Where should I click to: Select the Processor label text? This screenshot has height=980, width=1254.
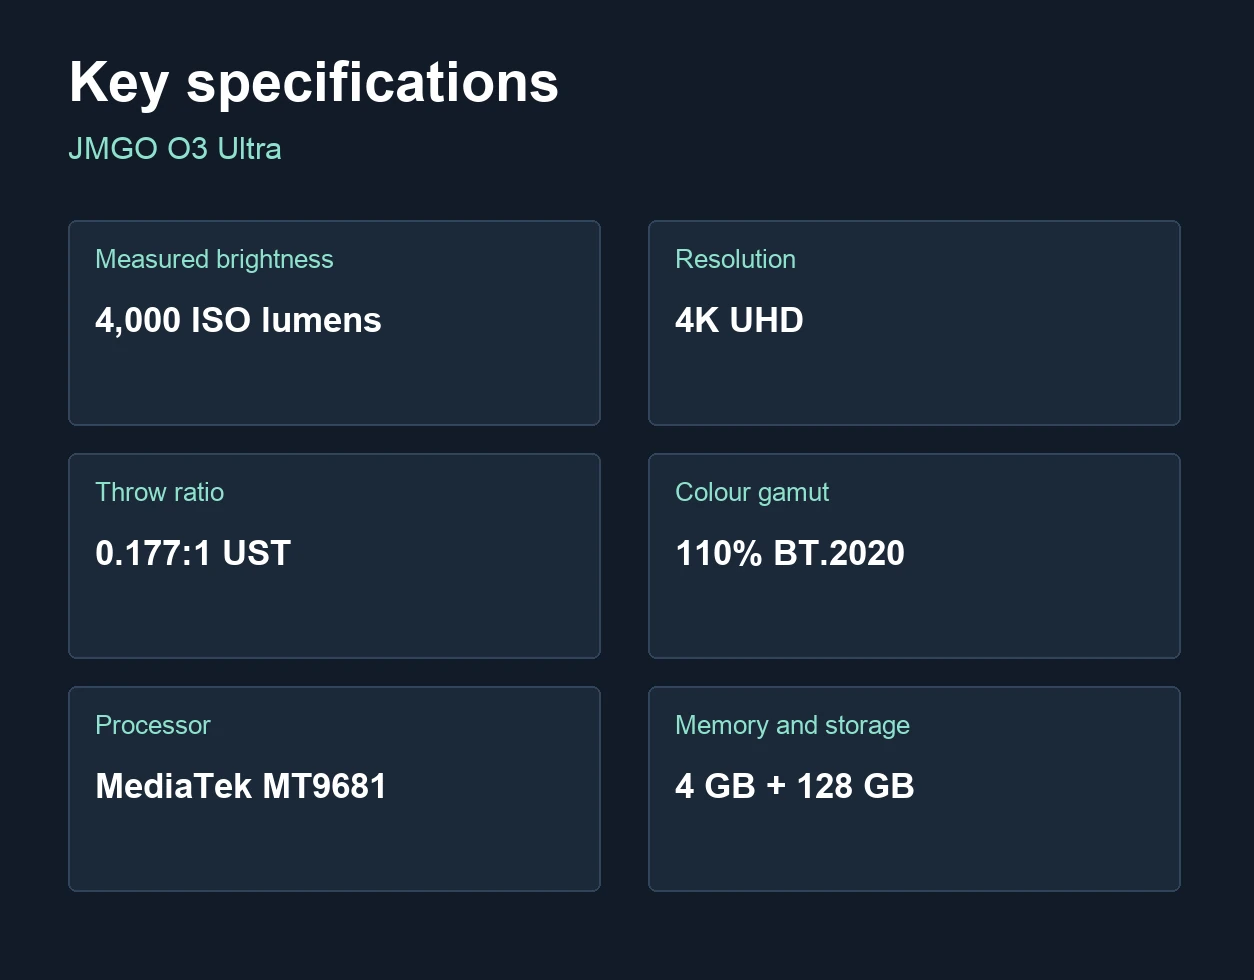[152, 725]
